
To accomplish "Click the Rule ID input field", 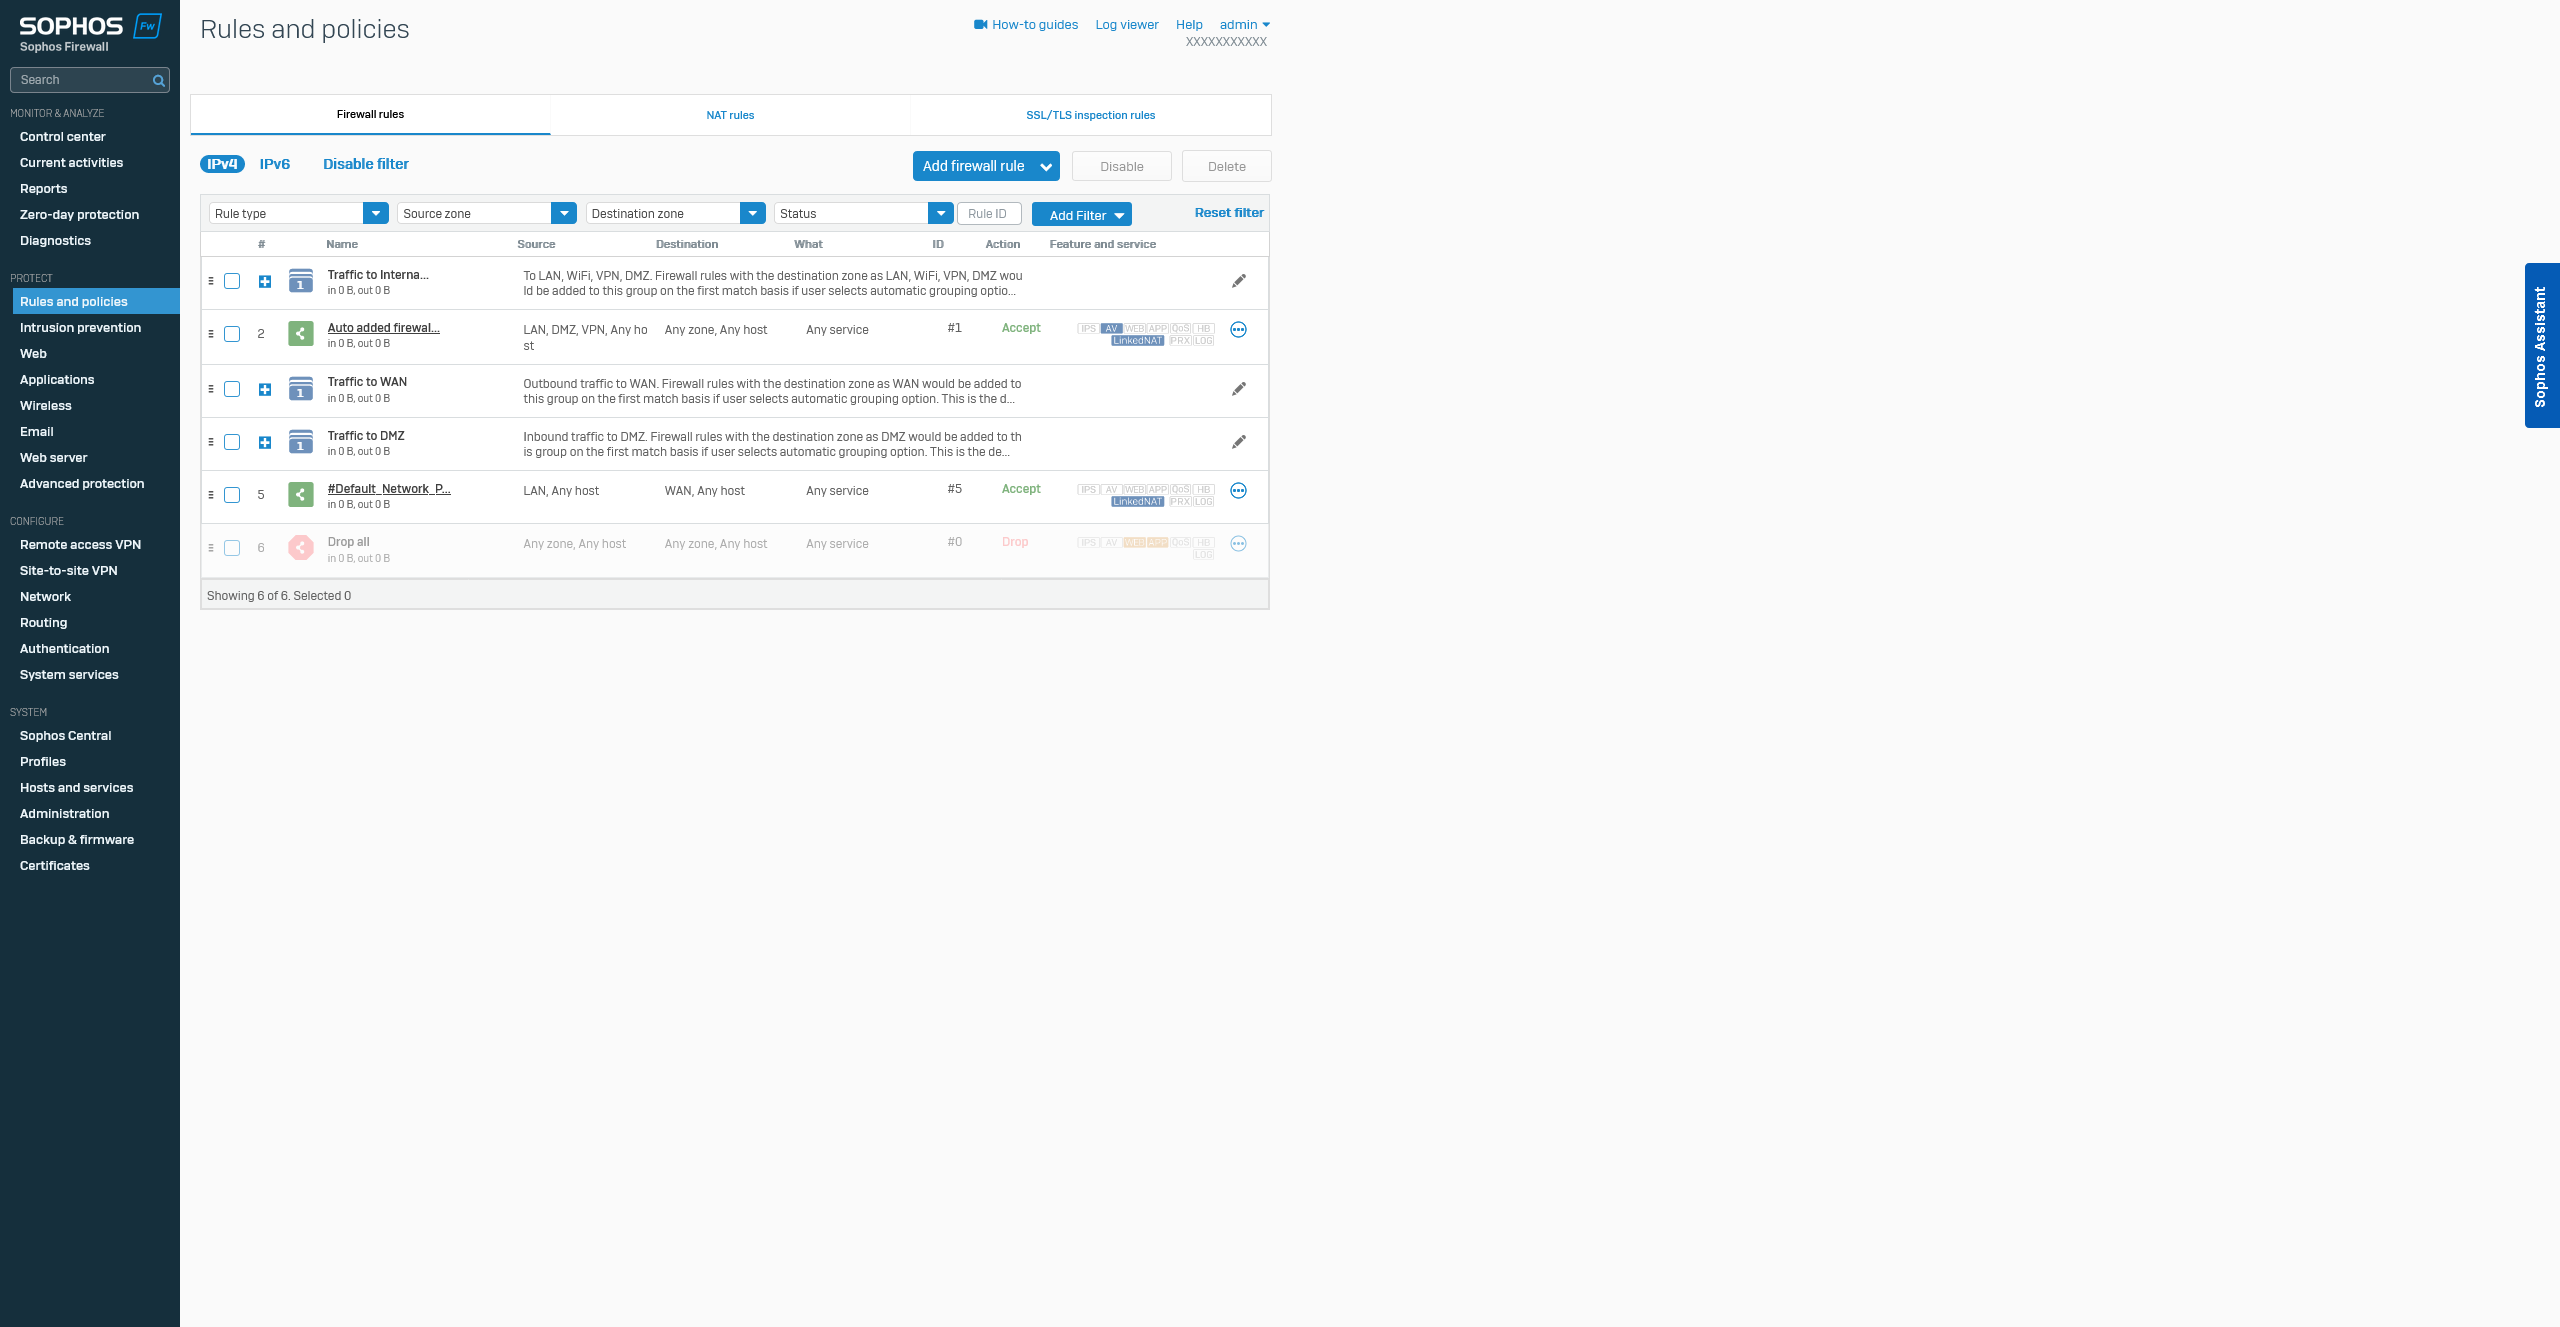I will [x=989, y=213].
